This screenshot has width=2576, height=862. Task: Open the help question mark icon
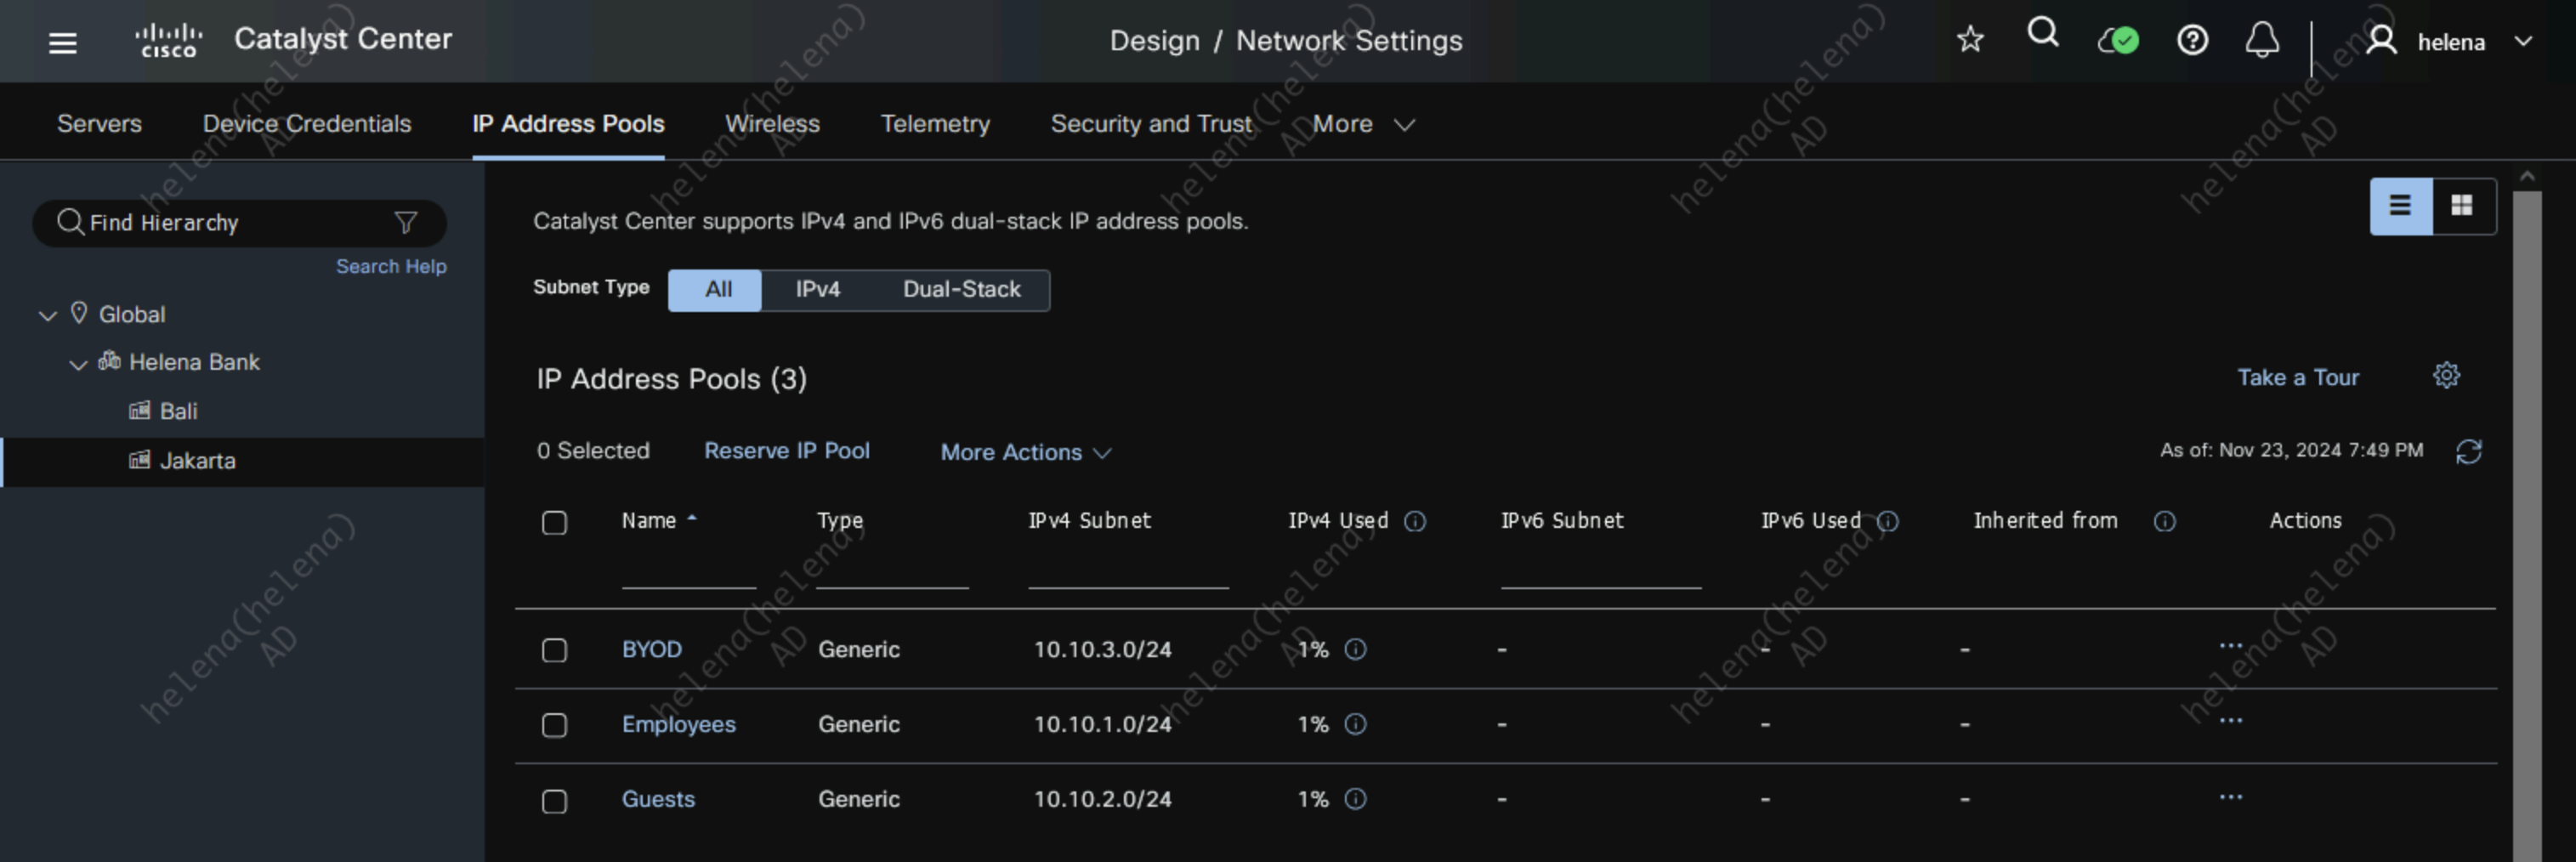[2192, 40]
